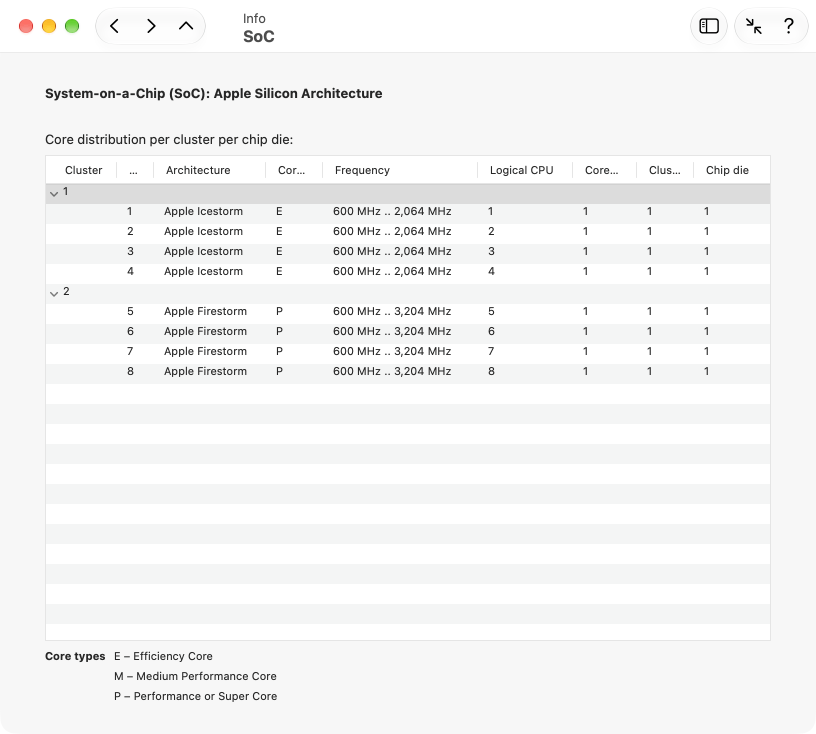The width and height of the screenshot is (816, 734).
Task: Select the cluster 2 group row
Action: [x=408, y=294]
